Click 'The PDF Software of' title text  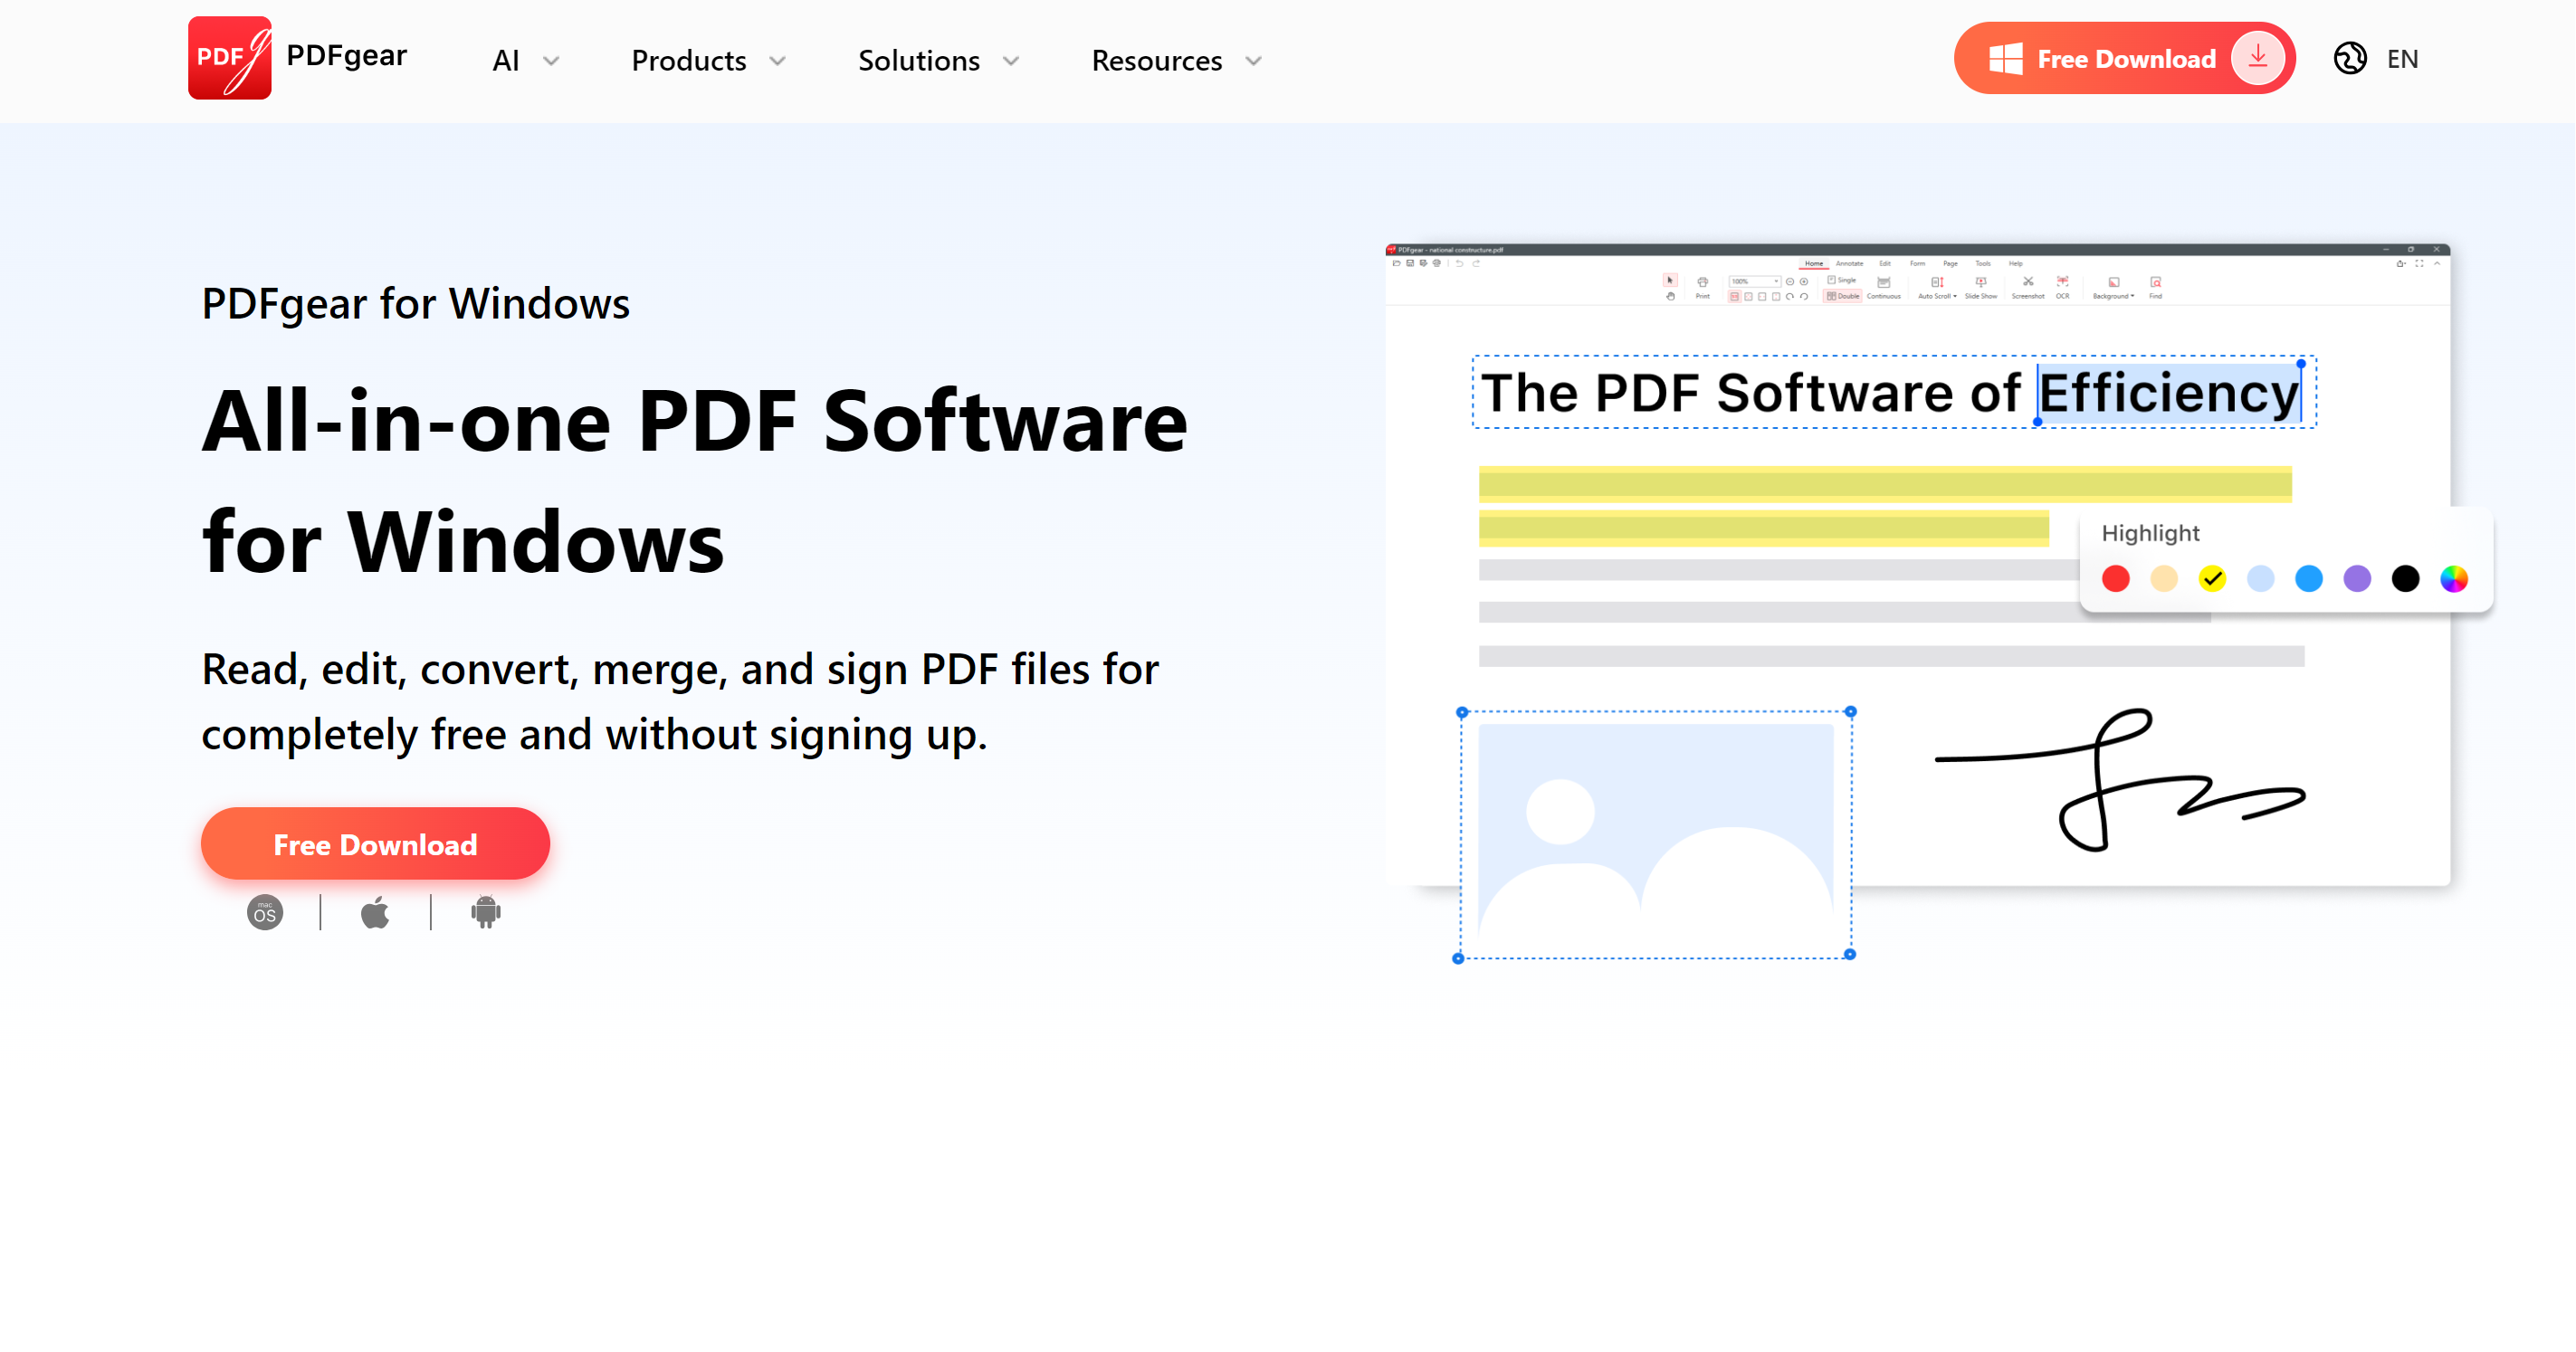1750,393
